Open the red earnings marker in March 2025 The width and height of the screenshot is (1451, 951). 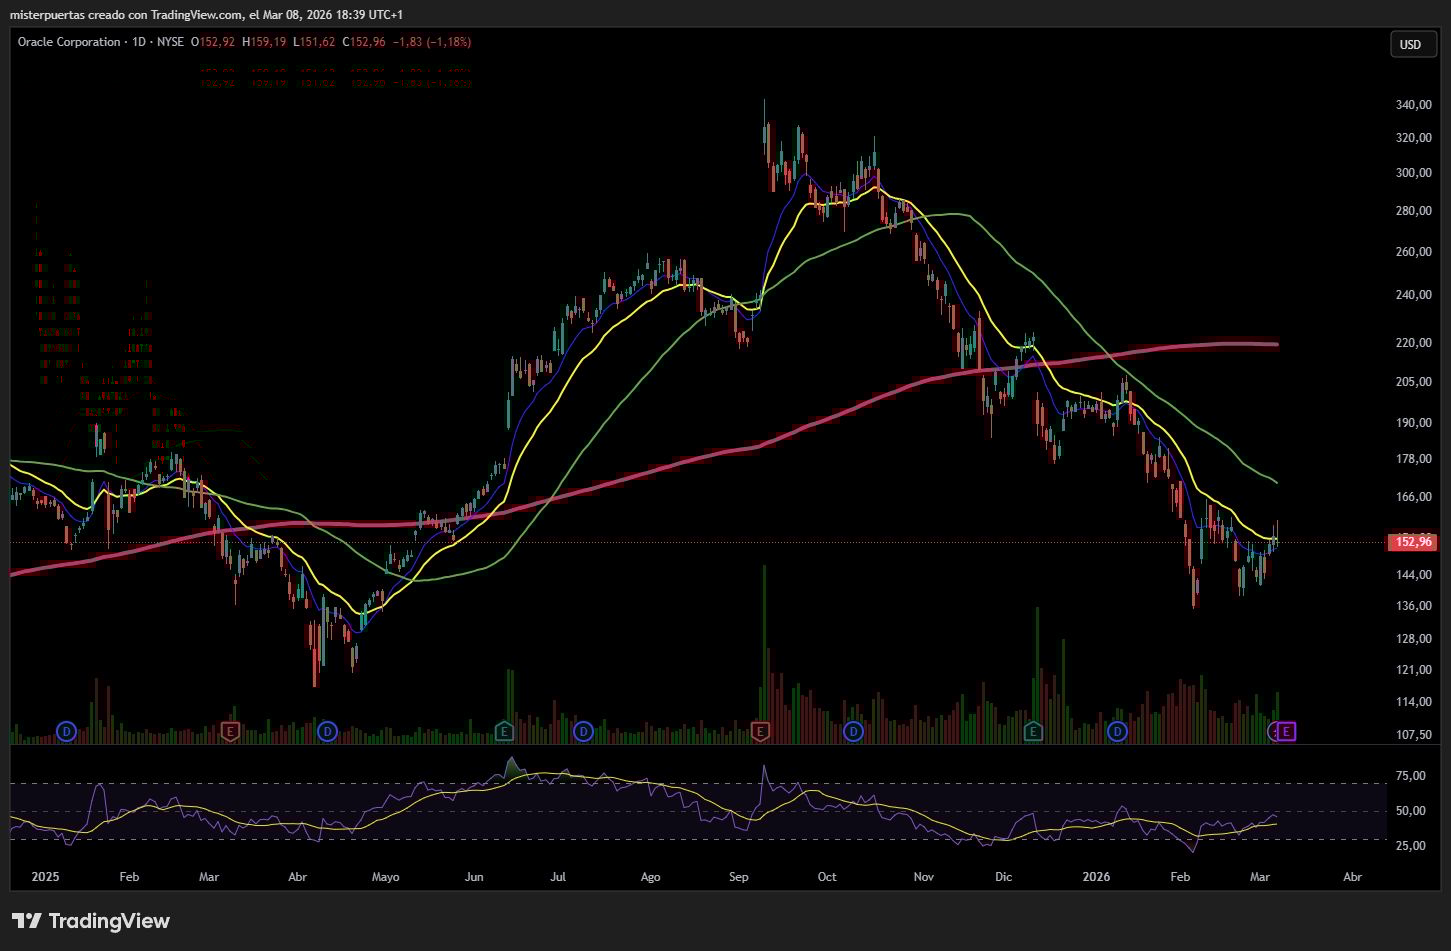231,732
